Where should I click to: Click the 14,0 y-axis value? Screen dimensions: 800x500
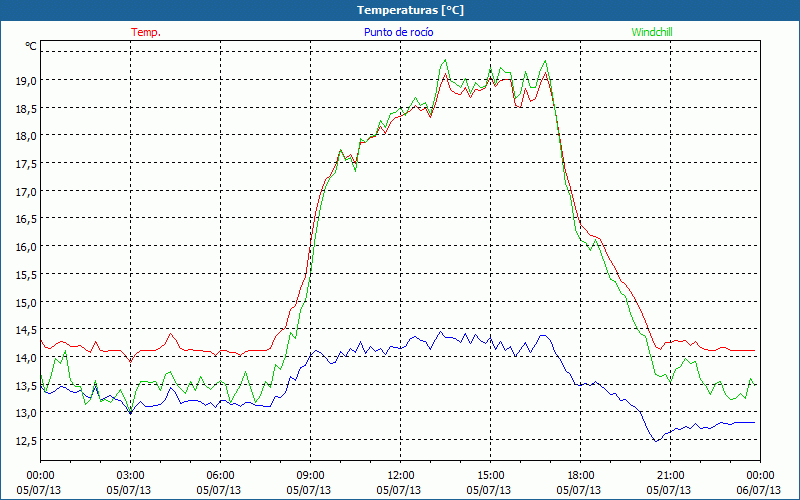(27, 357)
